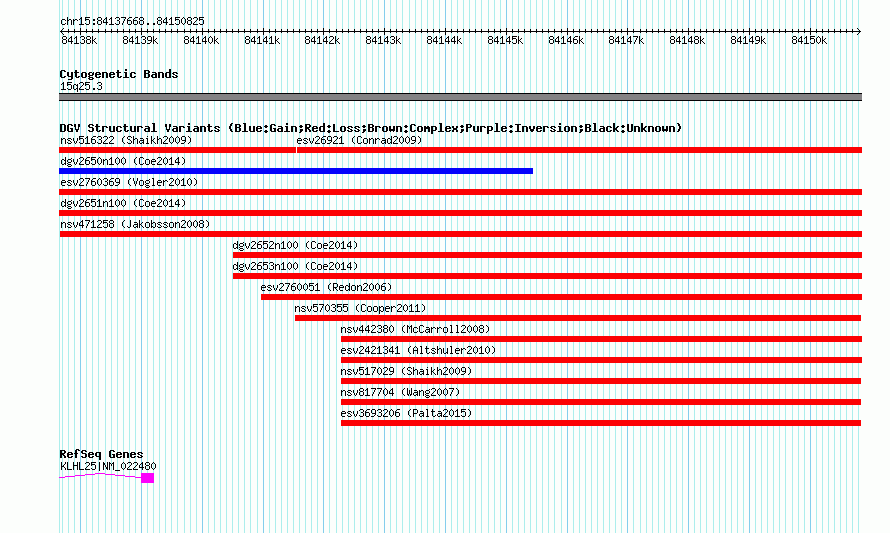Select the red esv2760369 loss bar
Image resolution: width=890 pixels, height=533 pixels.
pyautogui.click(x=460, y=192)
